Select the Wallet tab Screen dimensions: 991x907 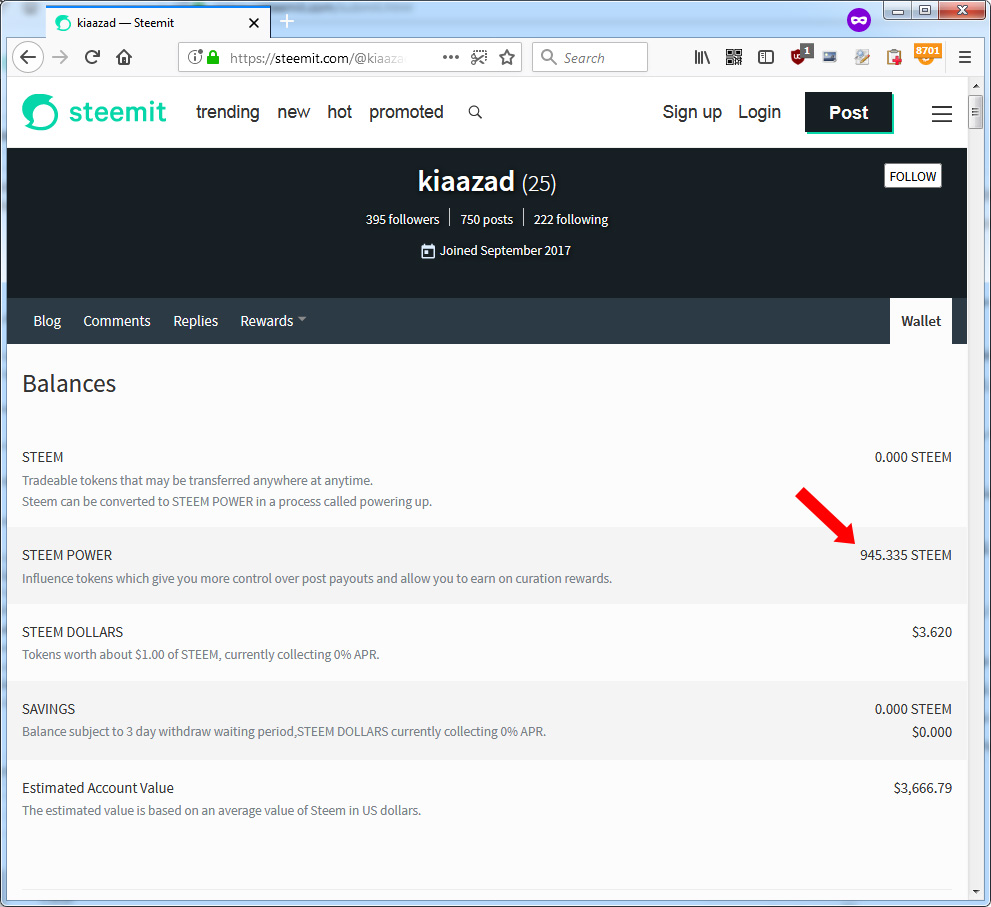point(921,321)
